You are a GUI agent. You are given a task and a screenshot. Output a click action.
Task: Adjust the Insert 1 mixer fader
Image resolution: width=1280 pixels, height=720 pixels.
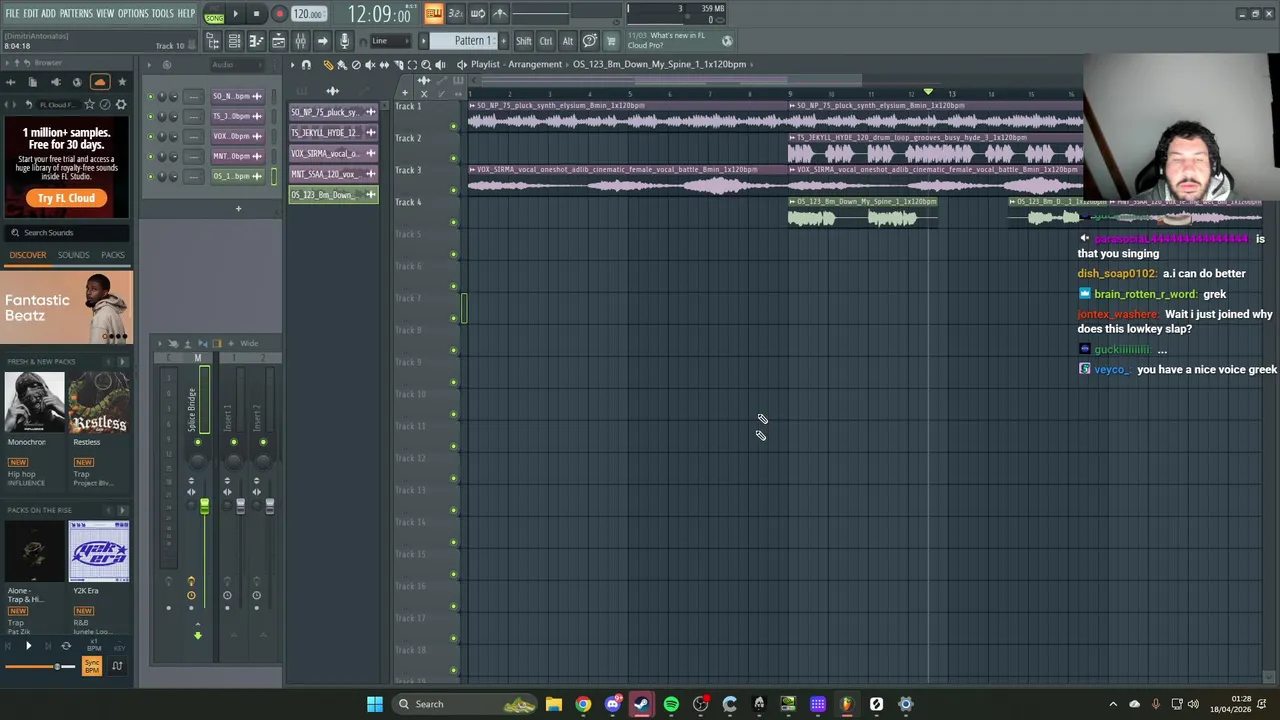pyautogui.click(x=240, y=507)
